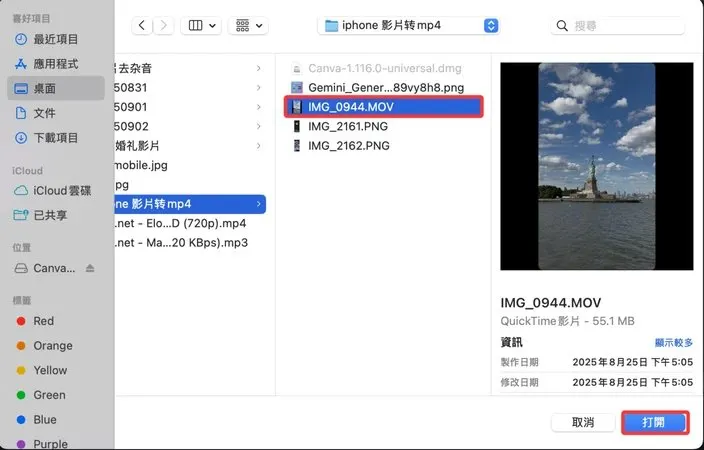Go to 下載項目 in the sidebar
Viewport: 704px width, 450px height.
click(x=56, y=137)
